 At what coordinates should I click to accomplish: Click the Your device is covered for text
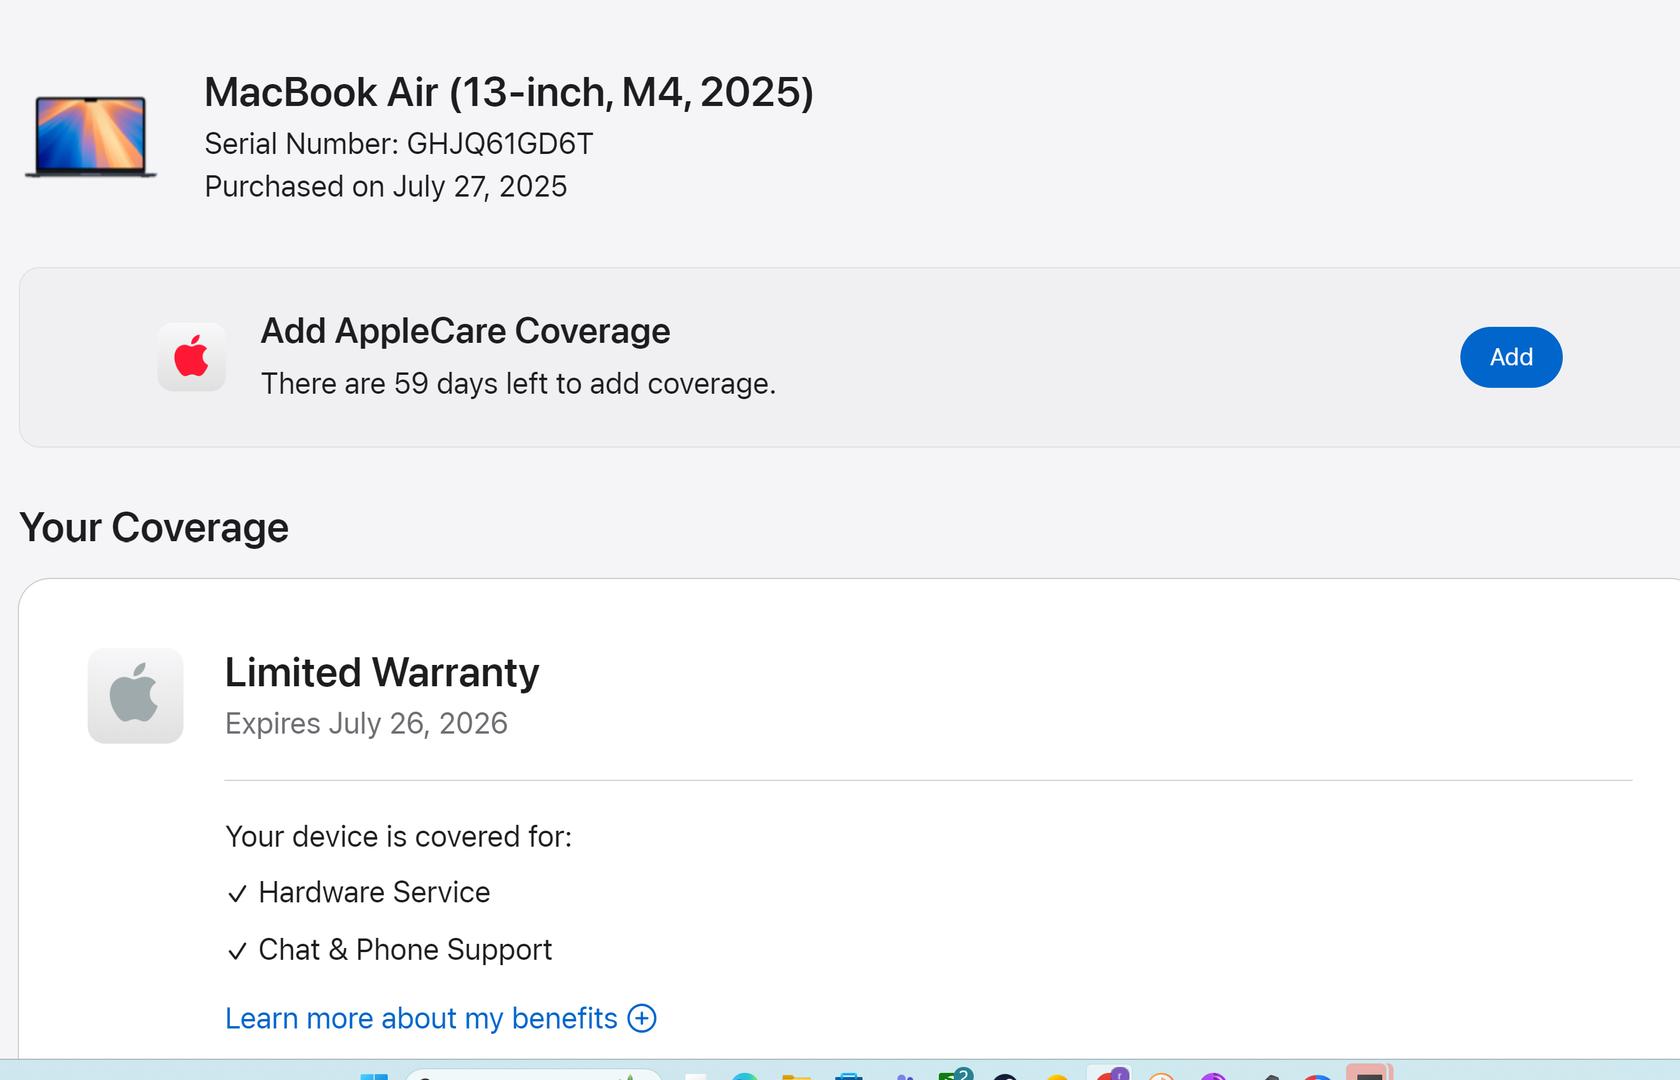pos(398,837)
